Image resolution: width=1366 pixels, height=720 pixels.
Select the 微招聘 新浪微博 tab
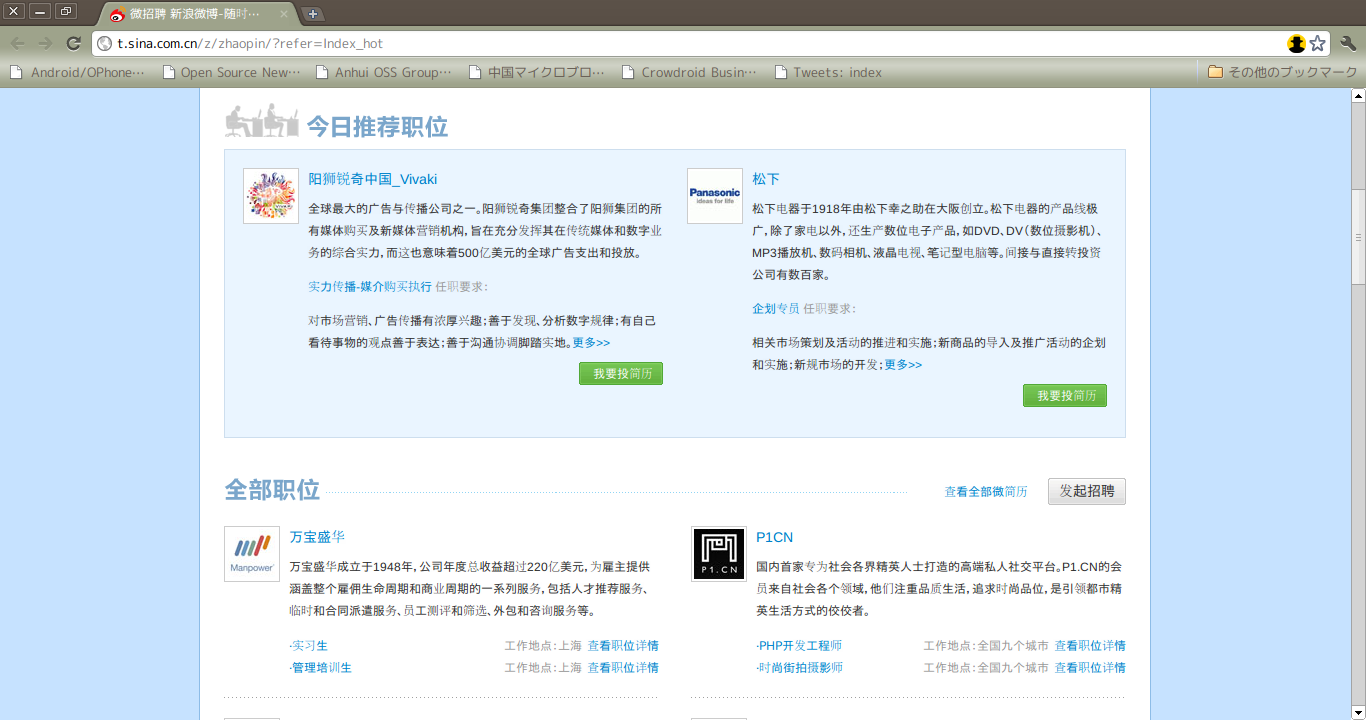click(x=197, y=15)
